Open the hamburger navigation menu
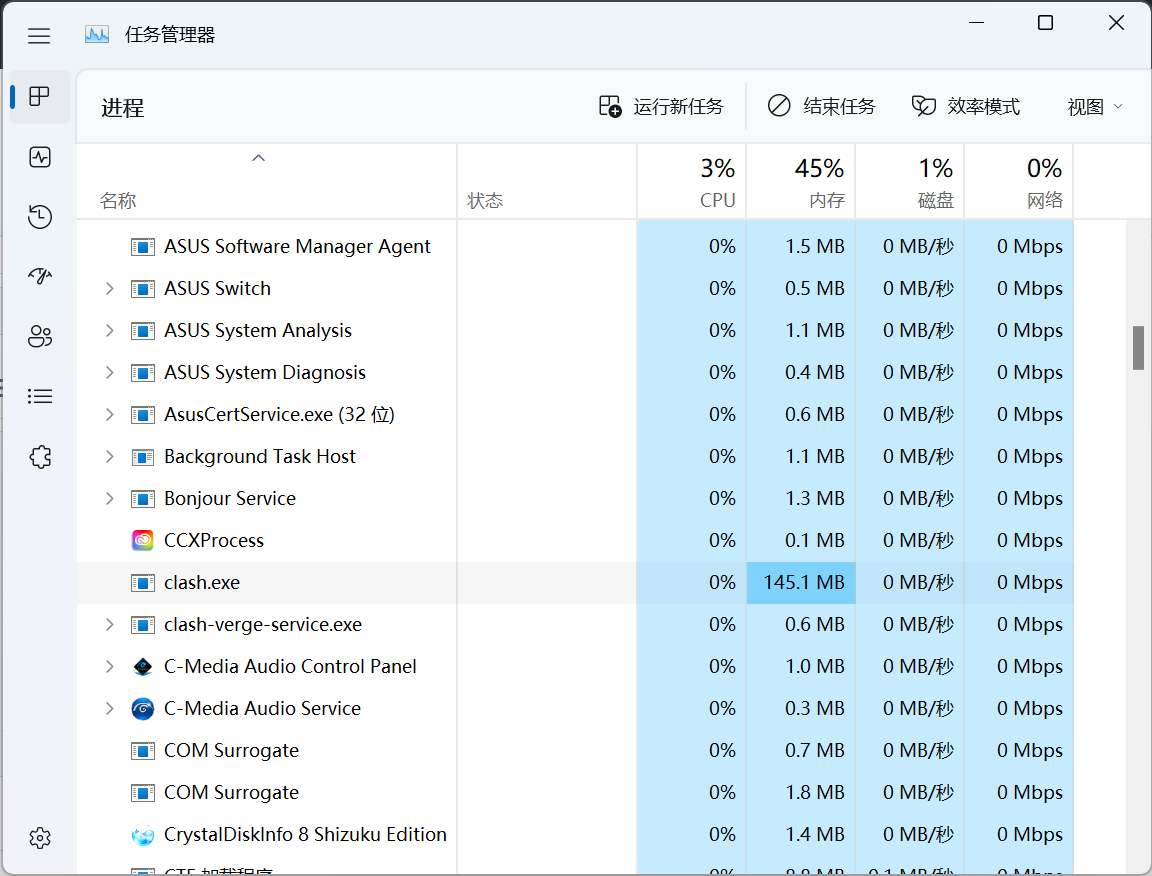 tap(39, 35)
